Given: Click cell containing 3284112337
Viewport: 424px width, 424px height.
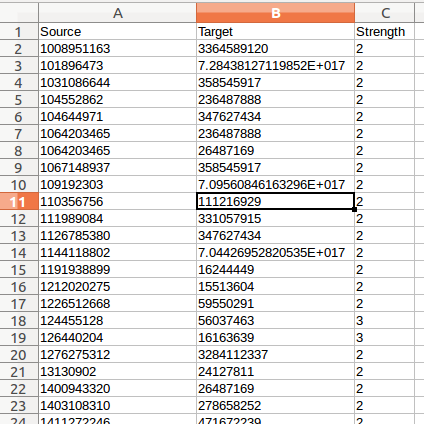Looking at the screenshot, I should click(275, 354).
